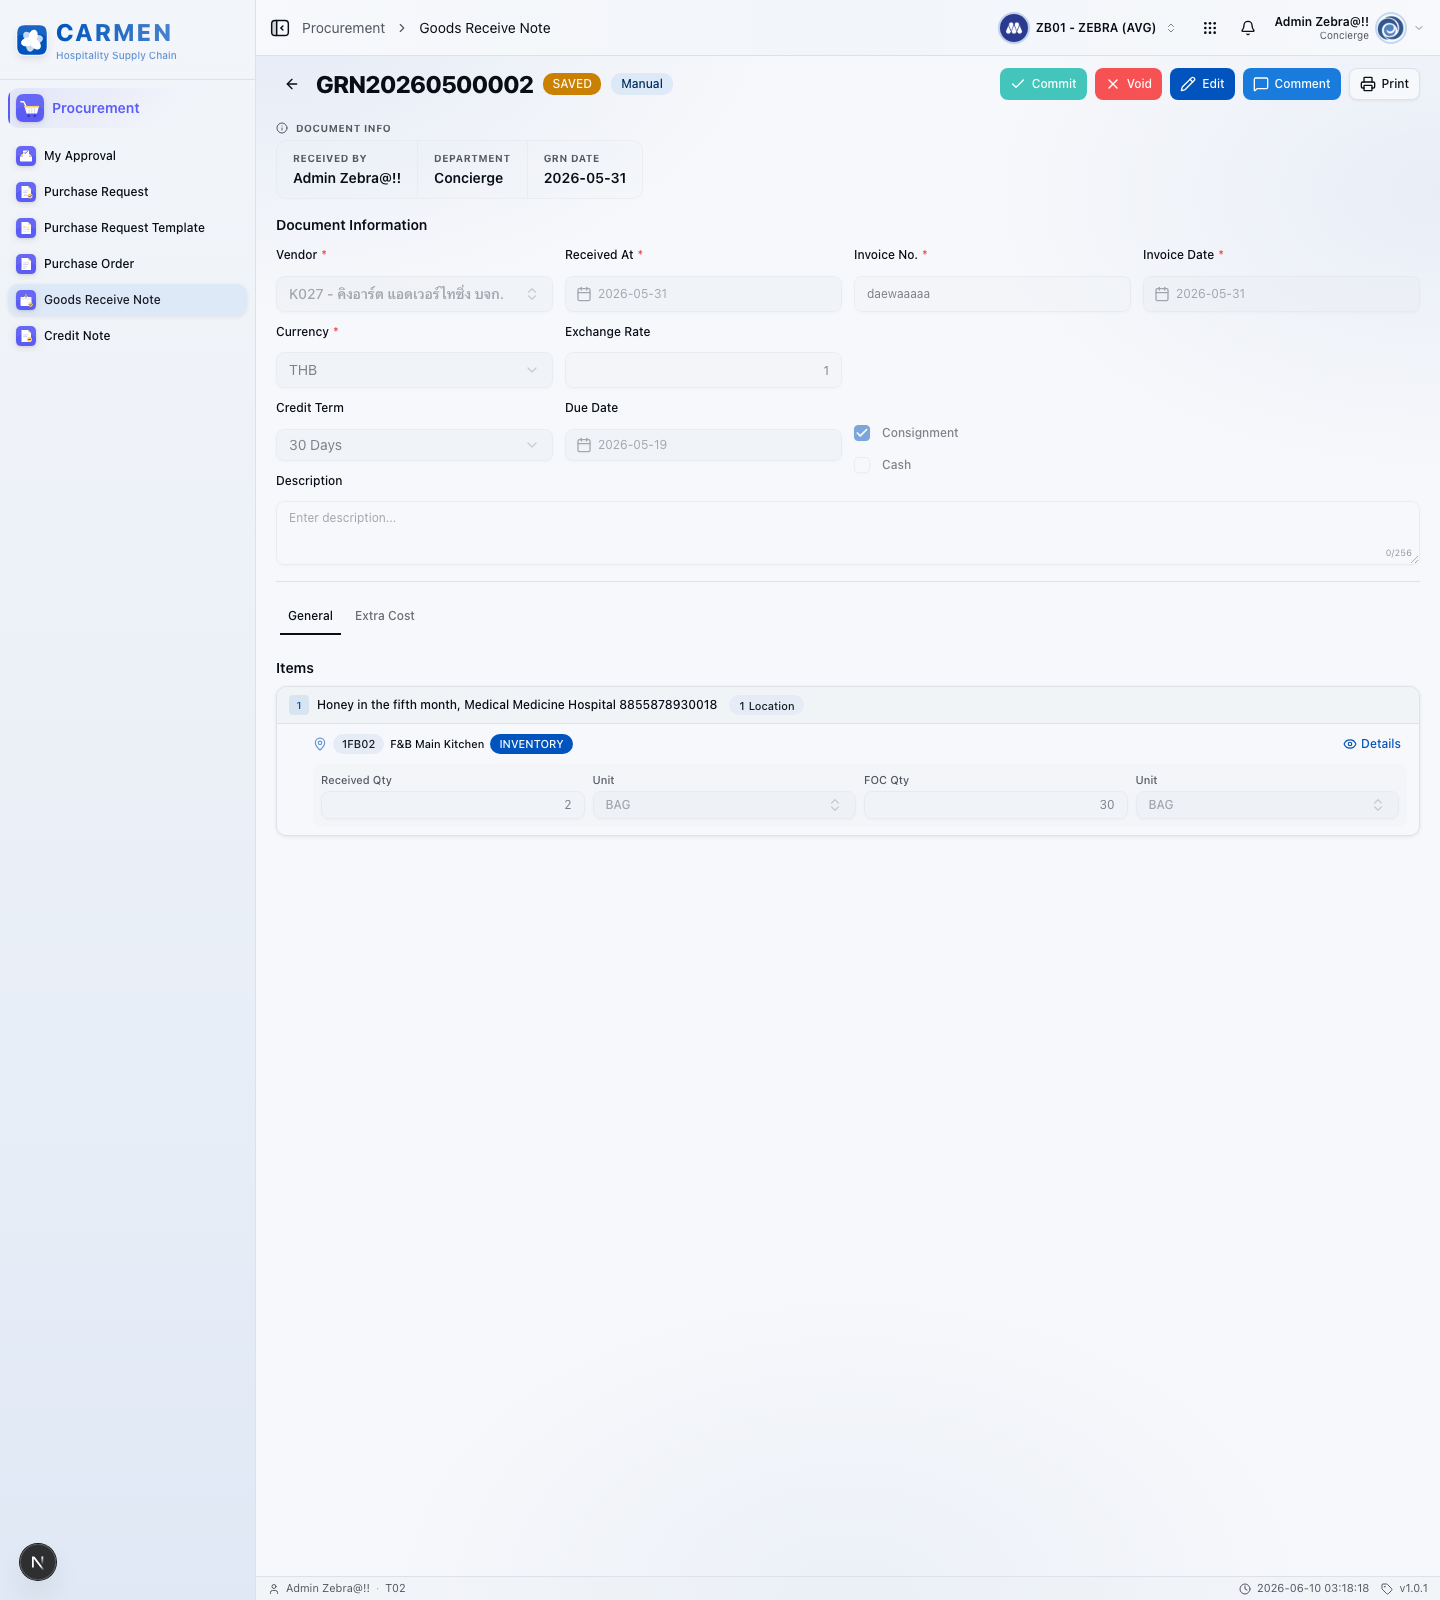
Task: Click the GRN20260500002 document number
Action: (425, 84)
